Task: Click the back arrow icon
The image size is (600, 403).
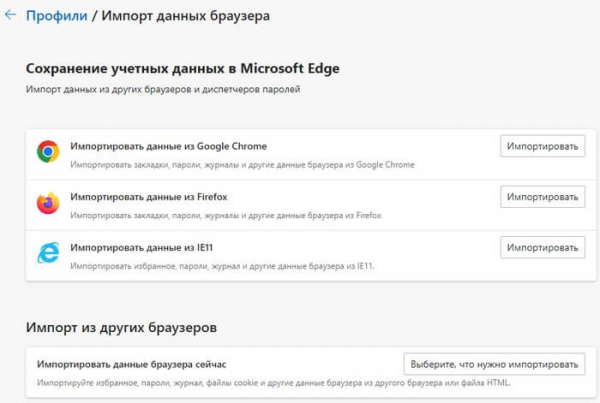Action: coord(10,15)
